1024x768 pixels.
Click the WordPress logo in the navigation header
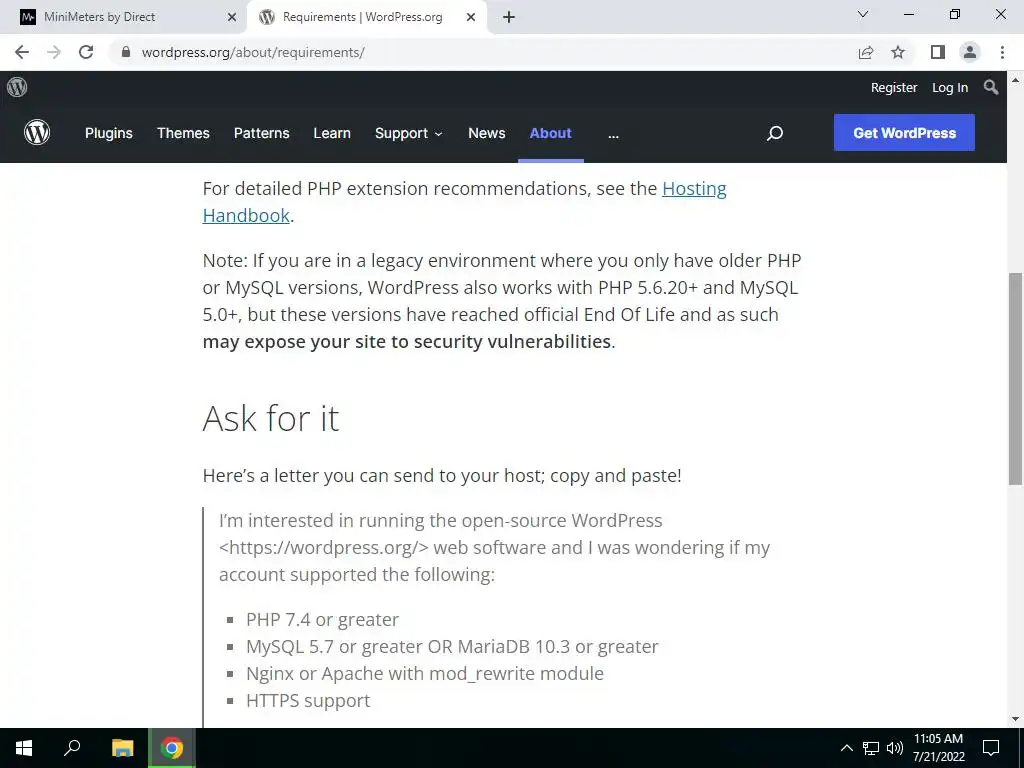[37, 133]
